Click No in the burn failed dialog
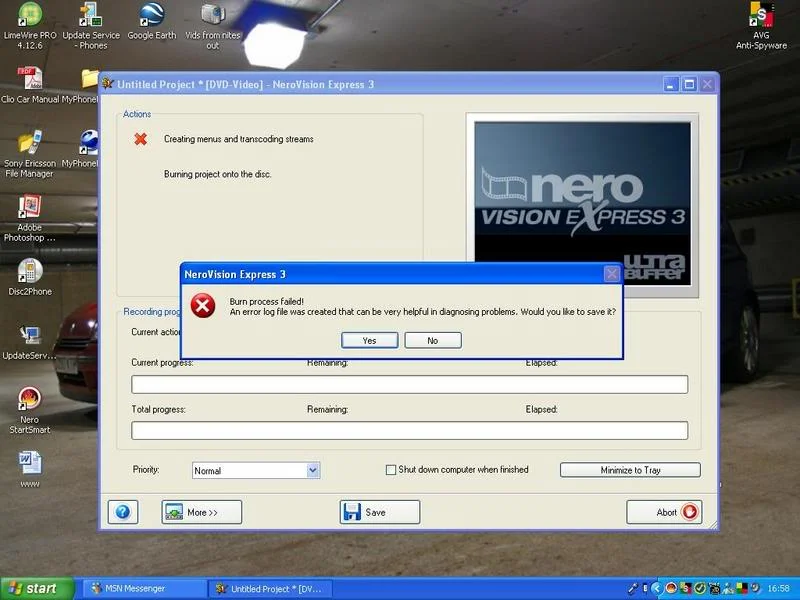800x600 pixels. point(433,340)
